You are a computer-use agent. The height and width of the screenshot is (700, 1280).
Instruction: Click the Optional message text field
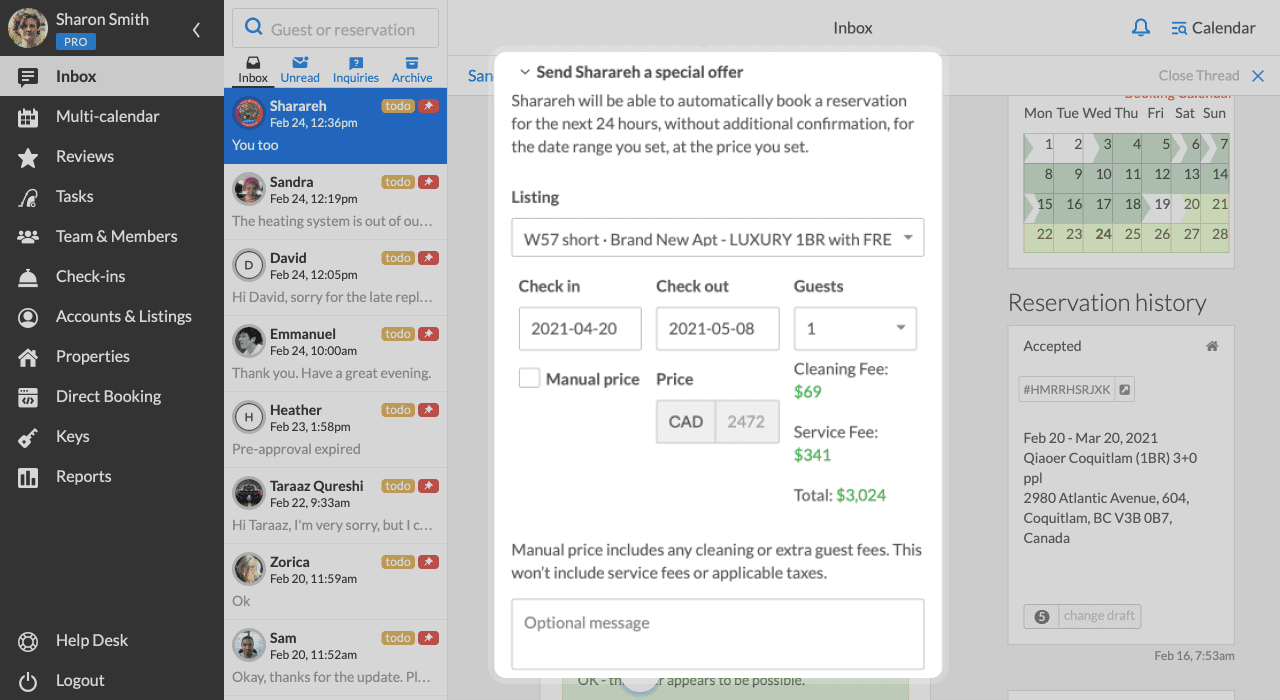point(717,633)
